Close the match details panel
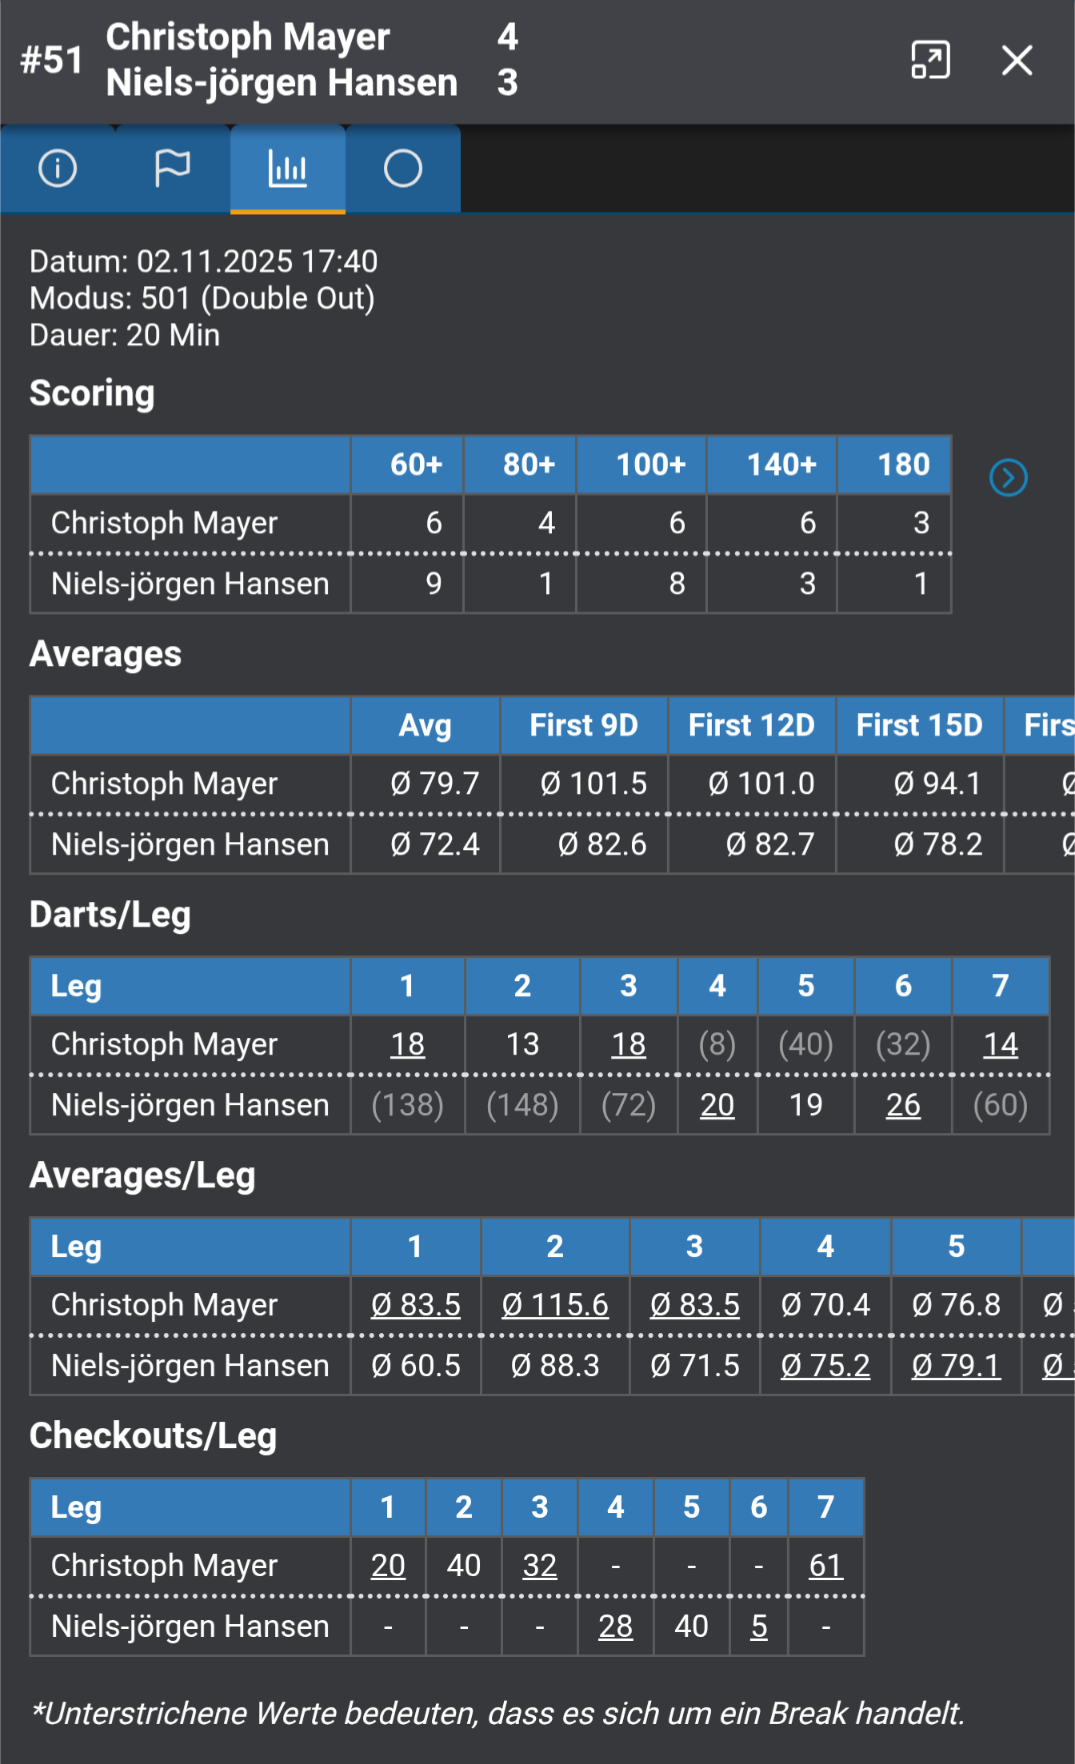Viewport: 1075px width, 1764px height. (x=1017, y=60)
